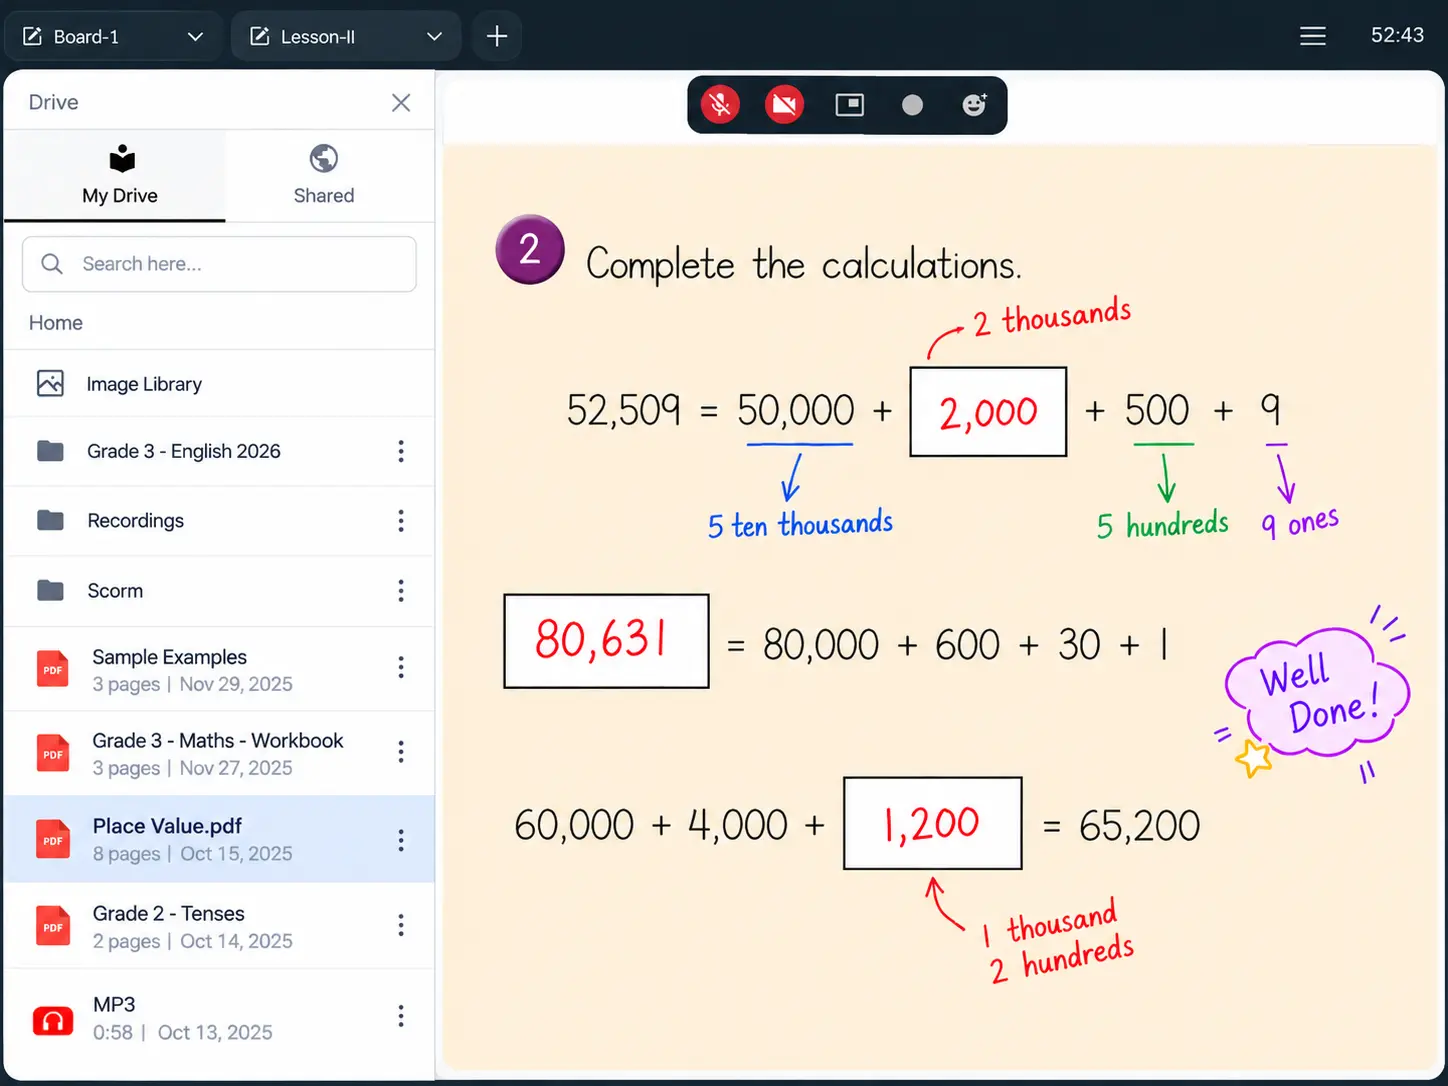
Task: Open the Image Library
Action: pos(219,384)
